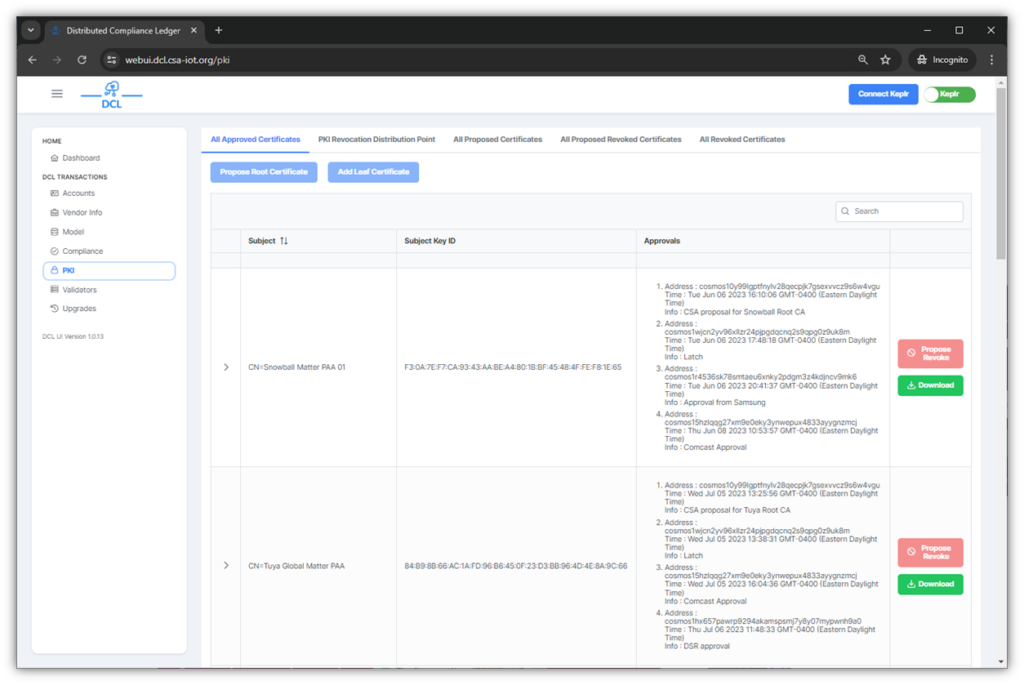This screenshot has width=1024, height=685.
Task: Expand the Snowball Matter PAA 01 row
Action: 226,367
